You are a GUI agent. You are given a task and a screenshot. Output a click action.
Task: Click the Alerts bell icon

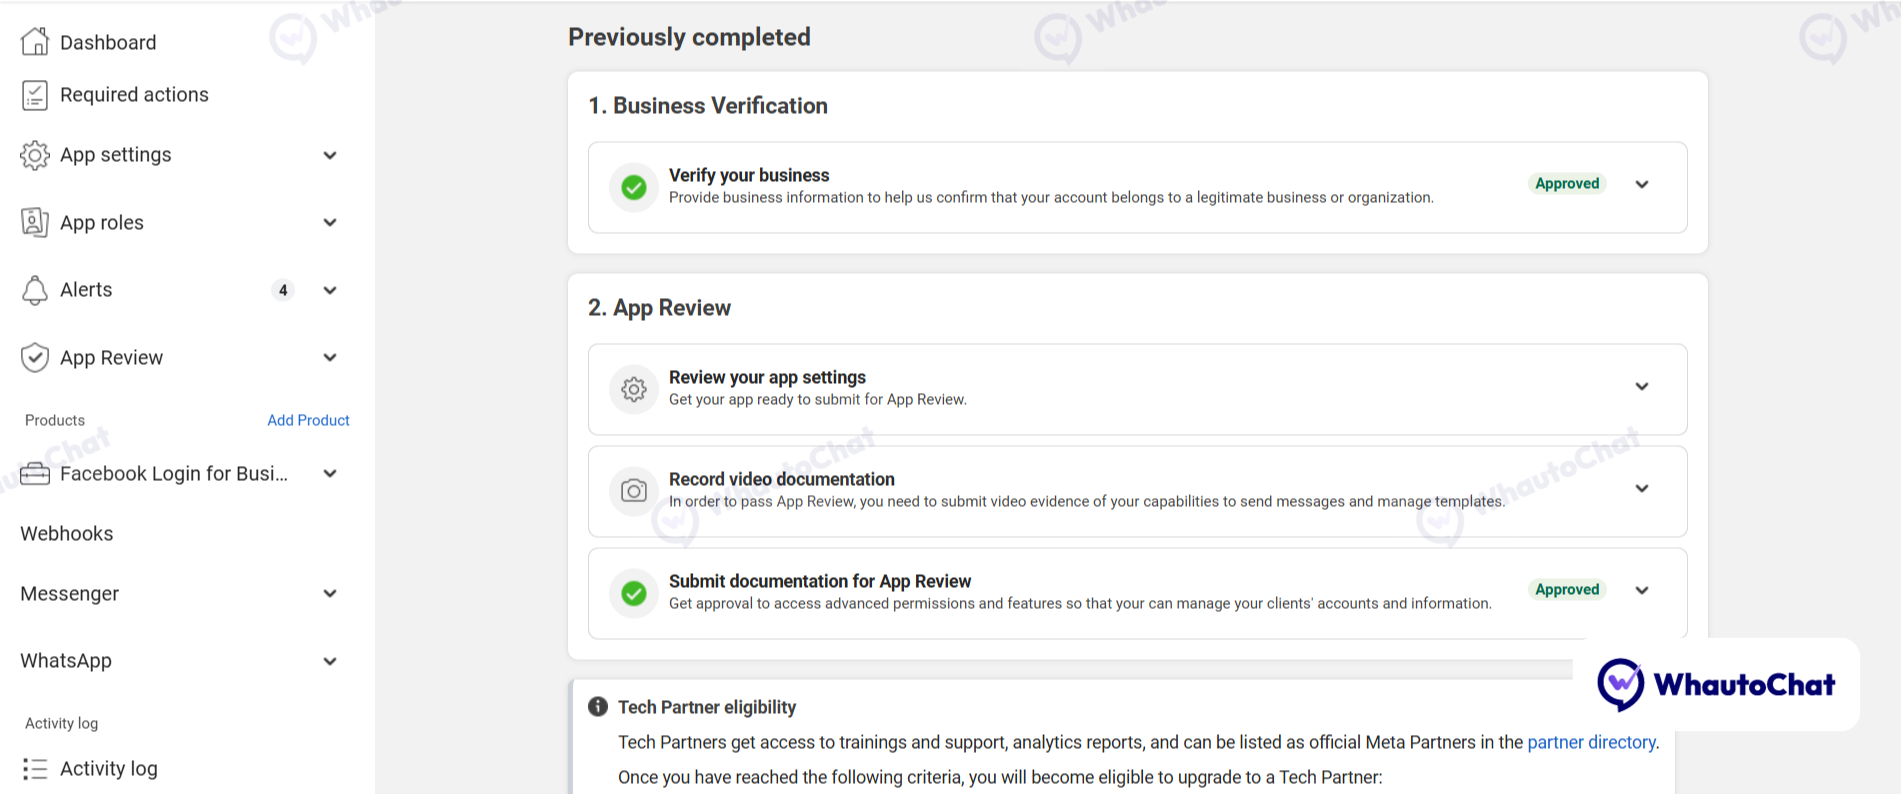coord(35,290)
